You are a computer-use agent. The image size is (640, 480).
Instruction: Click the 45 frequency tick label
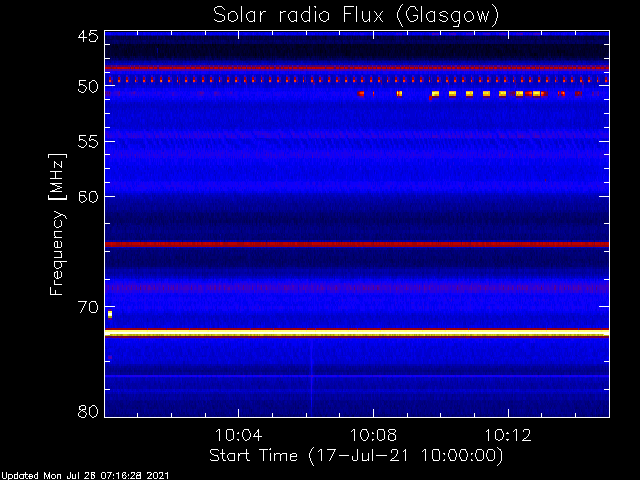tap(88, 36)
